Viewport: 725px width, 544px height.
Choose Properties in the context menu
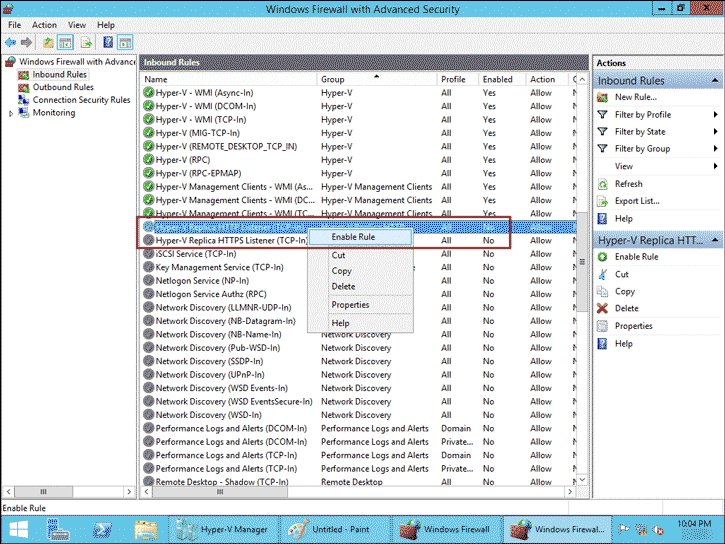(x=361, y=305)
